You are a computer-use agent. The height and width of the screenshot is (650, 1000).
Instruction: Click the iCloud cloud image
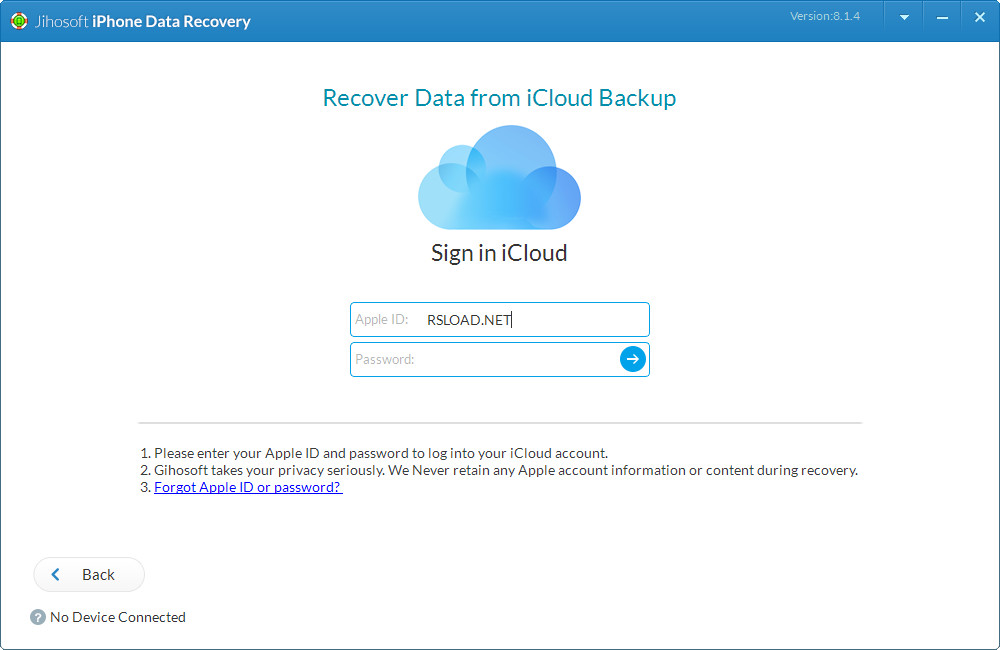point(499,177)
